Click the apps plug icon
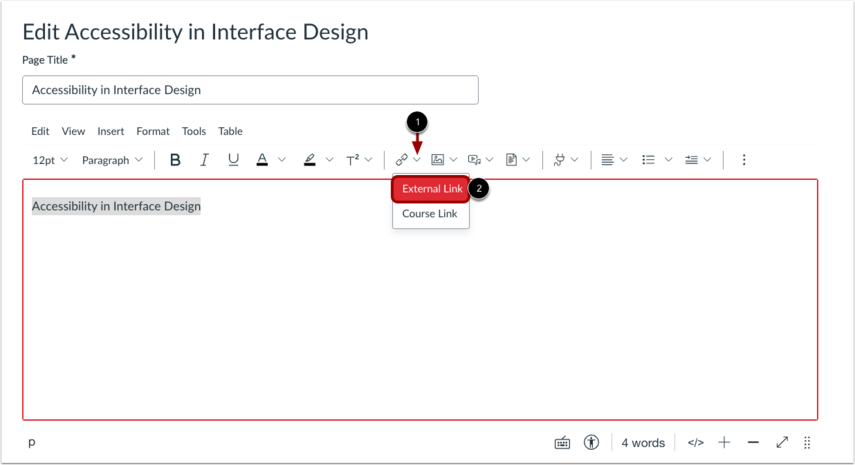Image resolution: width=855 pixels, height=465 pixels. [559, 160]
